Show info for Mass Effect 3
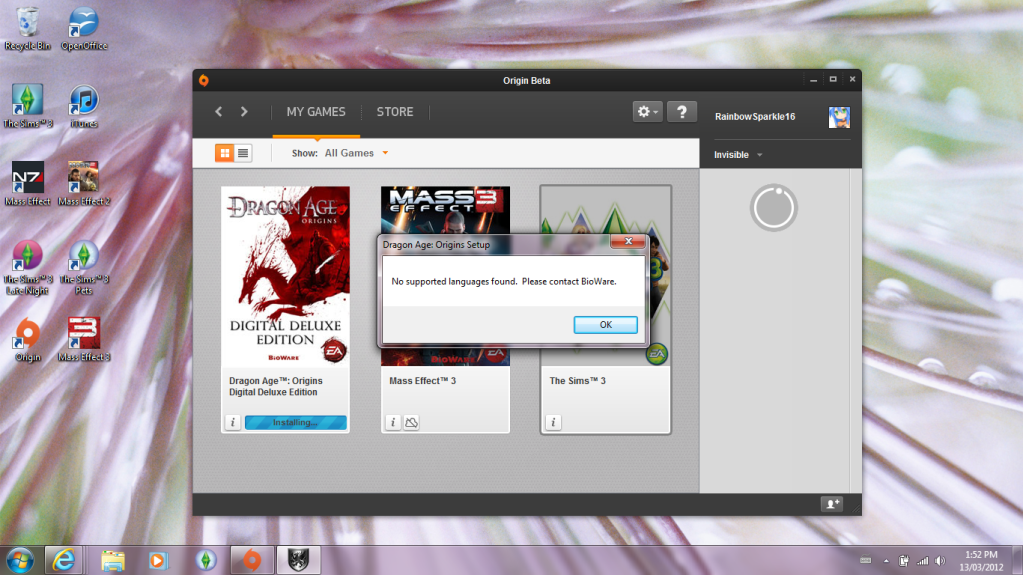Screen dimensions: 1023x575 point(392,423)
